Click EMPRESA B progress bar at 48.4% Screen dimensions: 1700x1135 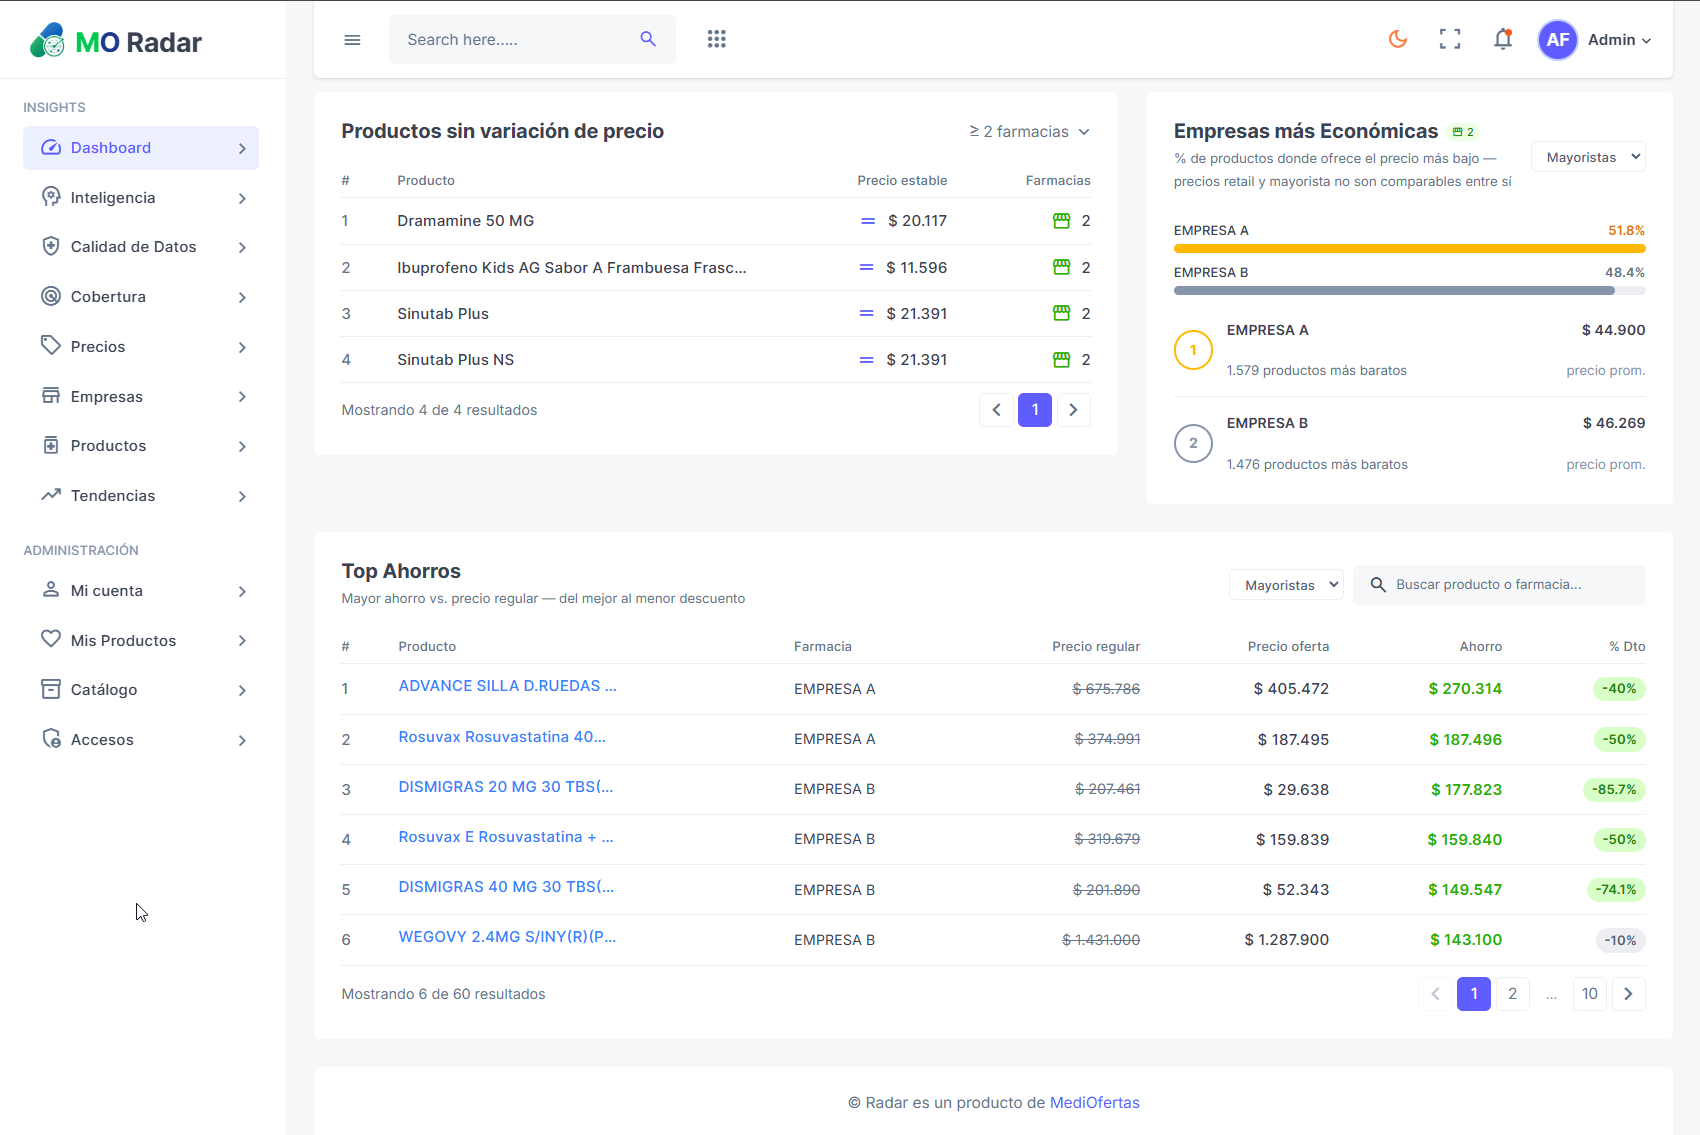[1409, 291]
